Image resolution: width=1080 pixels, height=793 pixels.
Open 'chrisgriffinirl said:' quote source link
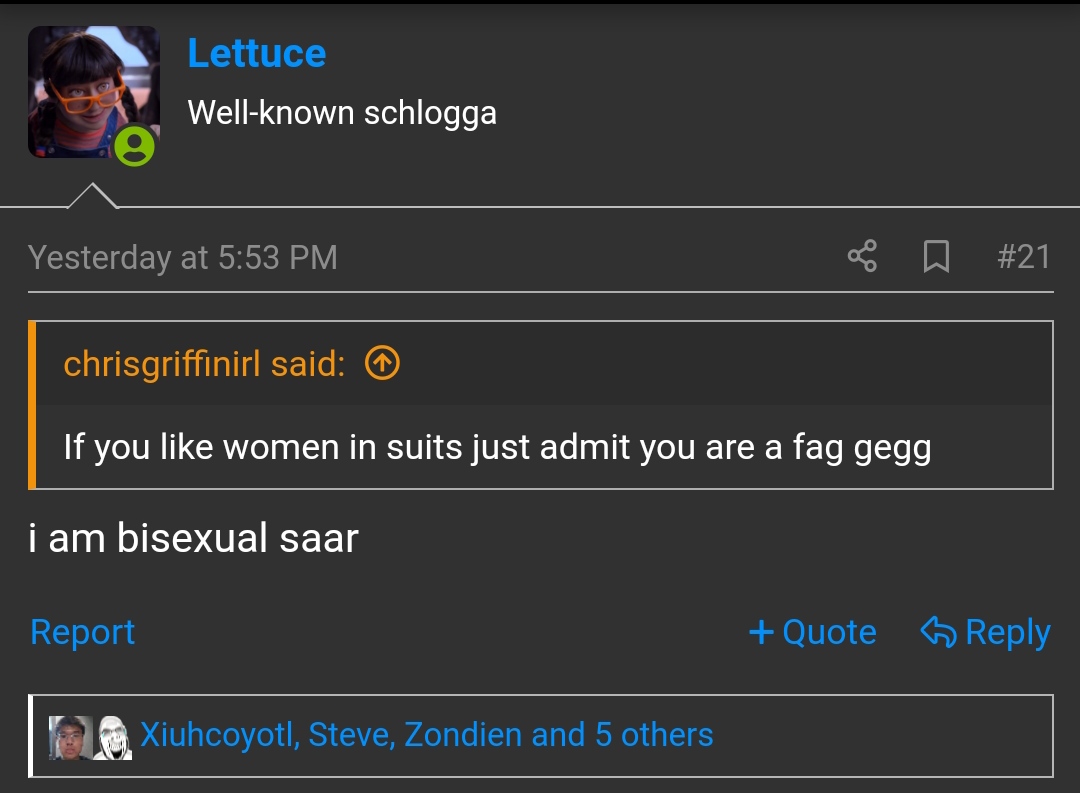pyautogui.click(x=205, y=363)
